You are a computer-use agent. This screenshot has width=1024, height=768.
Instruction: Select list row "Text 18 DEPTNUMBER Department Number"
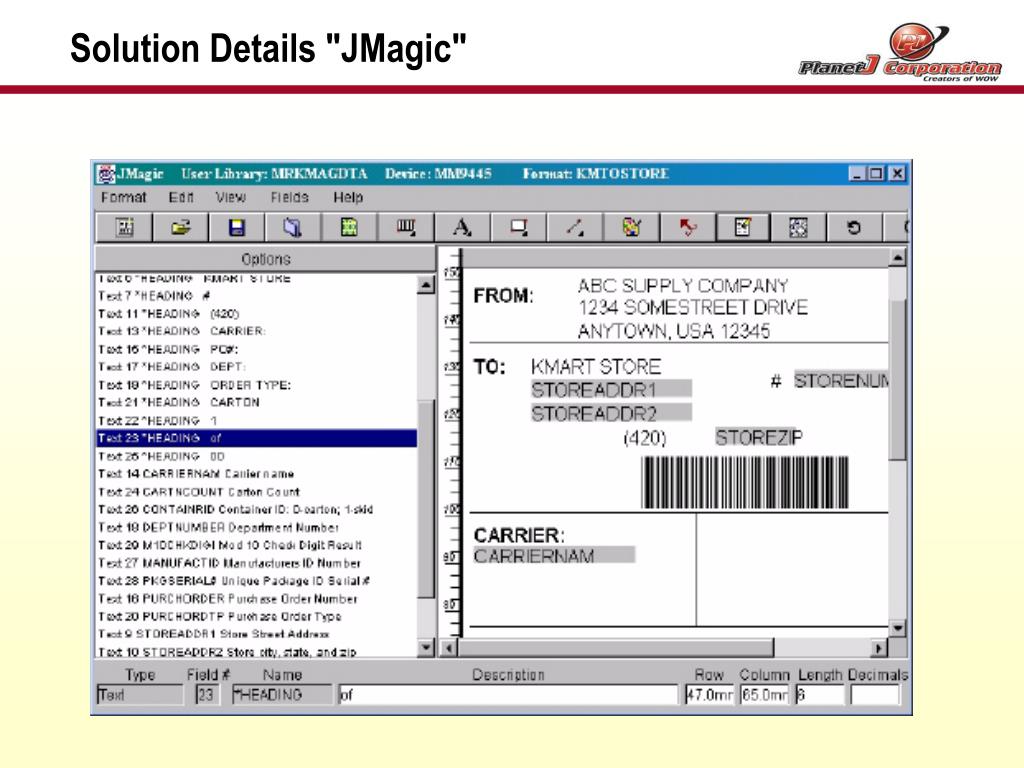click(257, 527)
